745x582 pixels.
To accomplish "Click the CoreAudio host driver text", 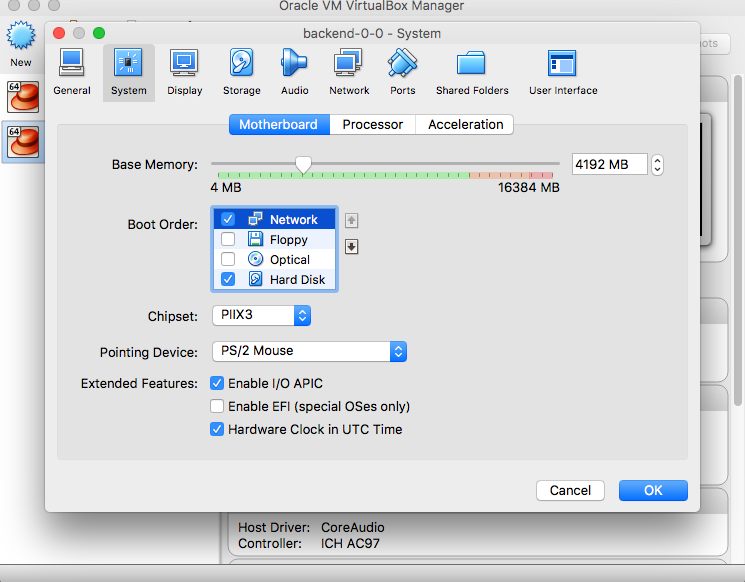I will (x=353, y=527).
